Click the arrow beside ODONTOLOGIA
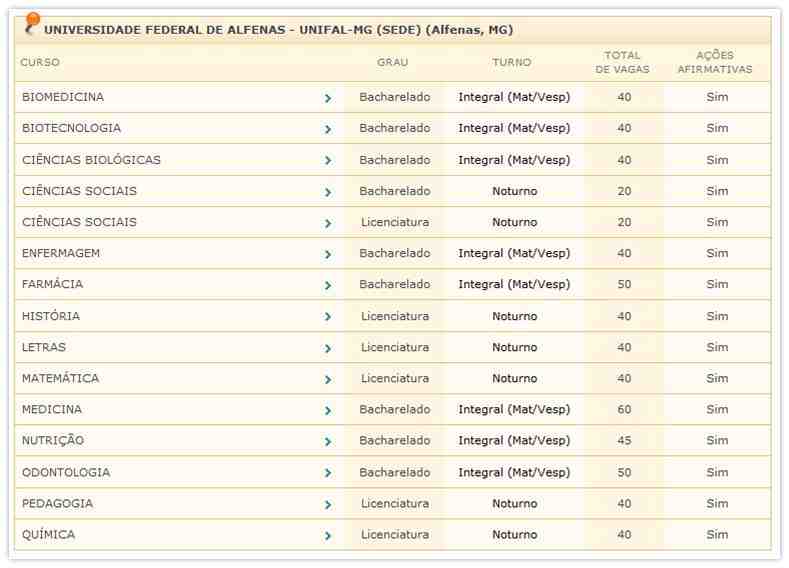 point(328,473)
